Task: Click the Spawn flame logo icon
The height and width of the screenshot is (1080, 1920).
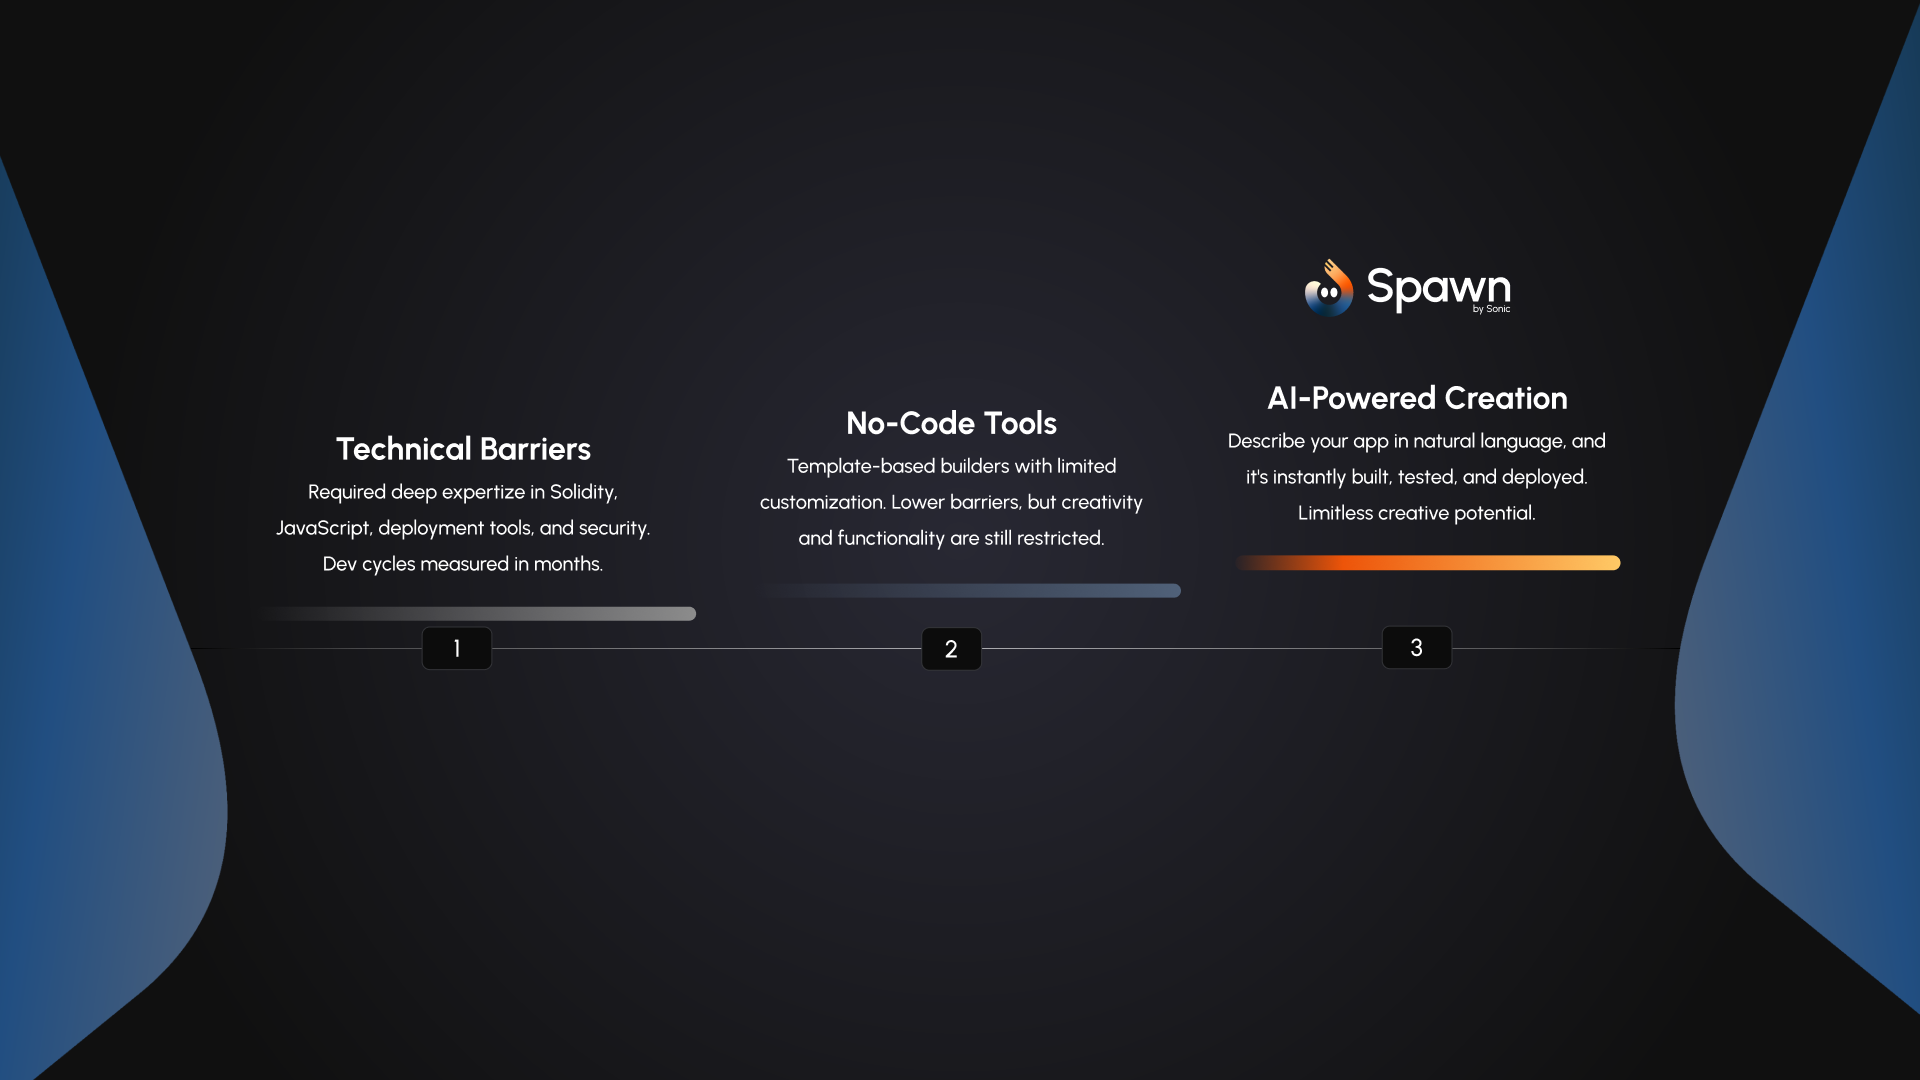Action: pyautogui.click(x=1329, y=289)
